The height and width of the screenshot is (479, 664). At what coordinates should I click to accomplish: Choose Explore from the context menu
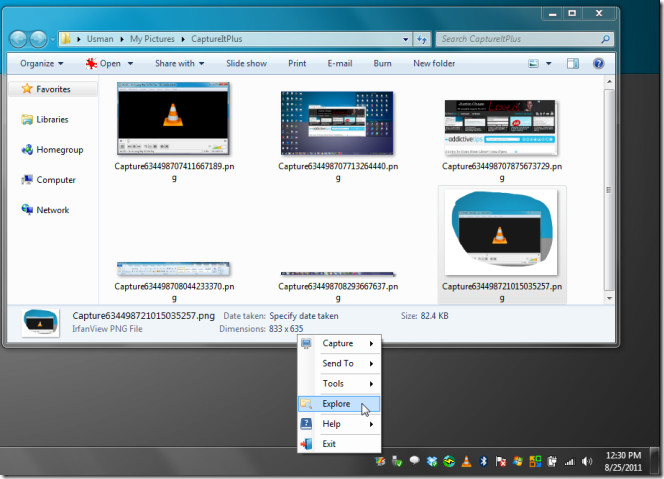[336, 404]
